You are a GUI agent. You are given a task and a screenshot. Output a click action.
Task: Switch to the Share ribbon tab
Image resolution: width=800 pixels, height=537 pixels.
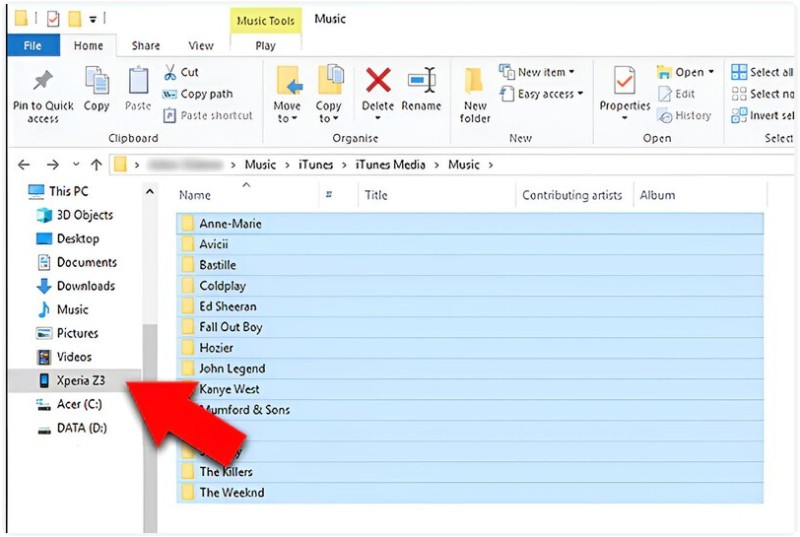pyautogui.click(x=146, y=45)
